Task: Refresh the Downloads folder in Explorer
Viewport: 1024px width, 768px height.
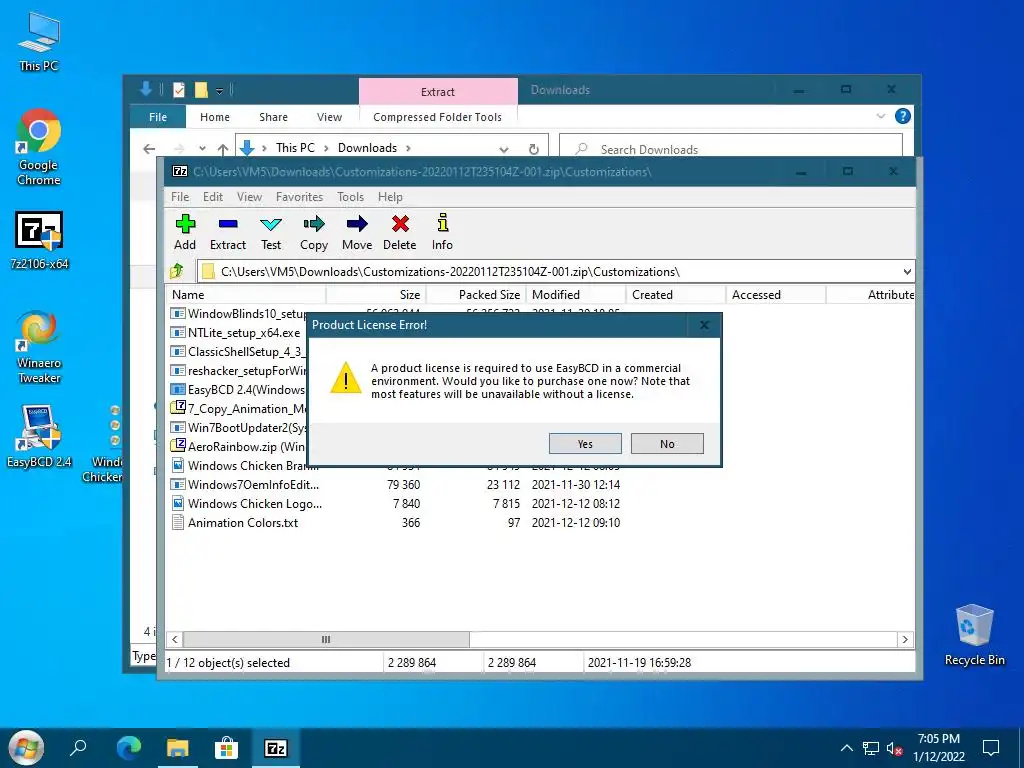Action: (x=534, y=149)
